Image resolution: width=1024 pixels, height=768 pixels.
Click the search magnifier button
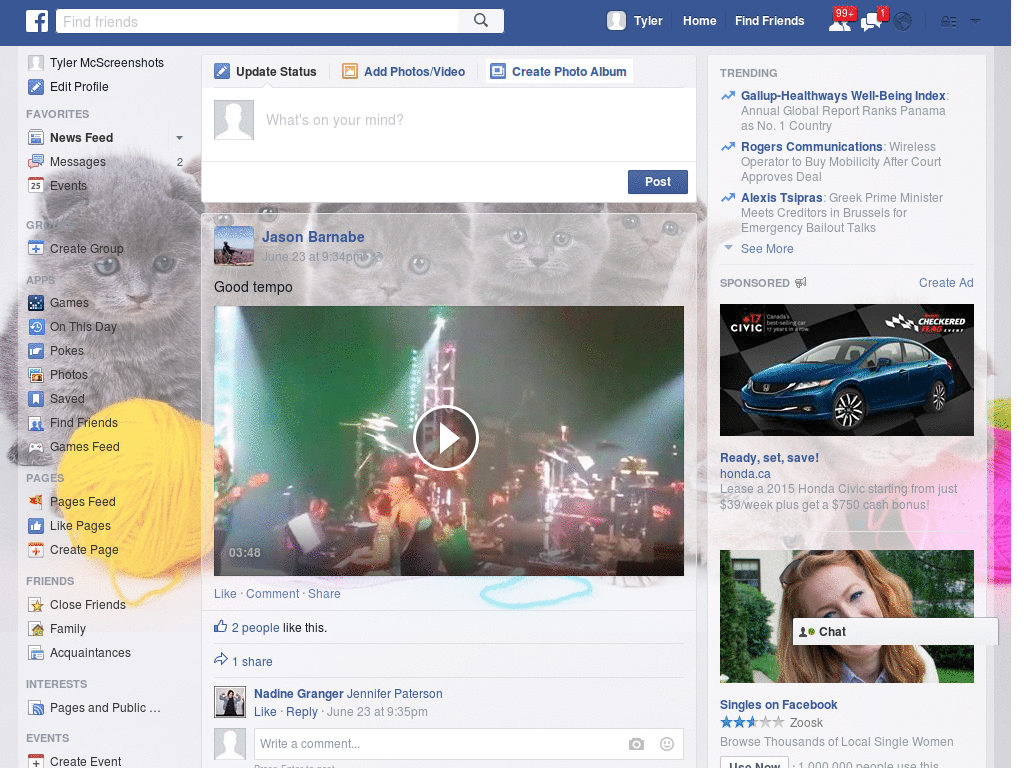481,21
